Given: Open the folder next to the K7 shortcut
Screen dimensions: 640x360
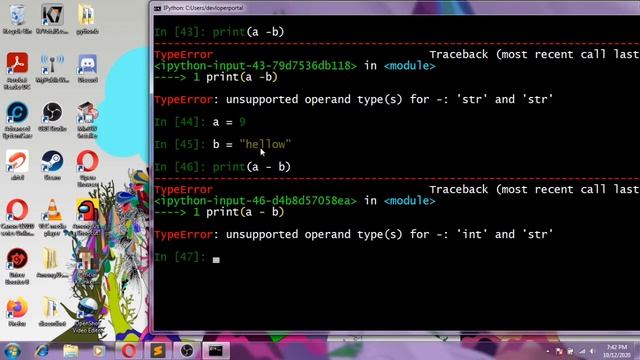Looking at the screenshot, I should tap(87, 19).
